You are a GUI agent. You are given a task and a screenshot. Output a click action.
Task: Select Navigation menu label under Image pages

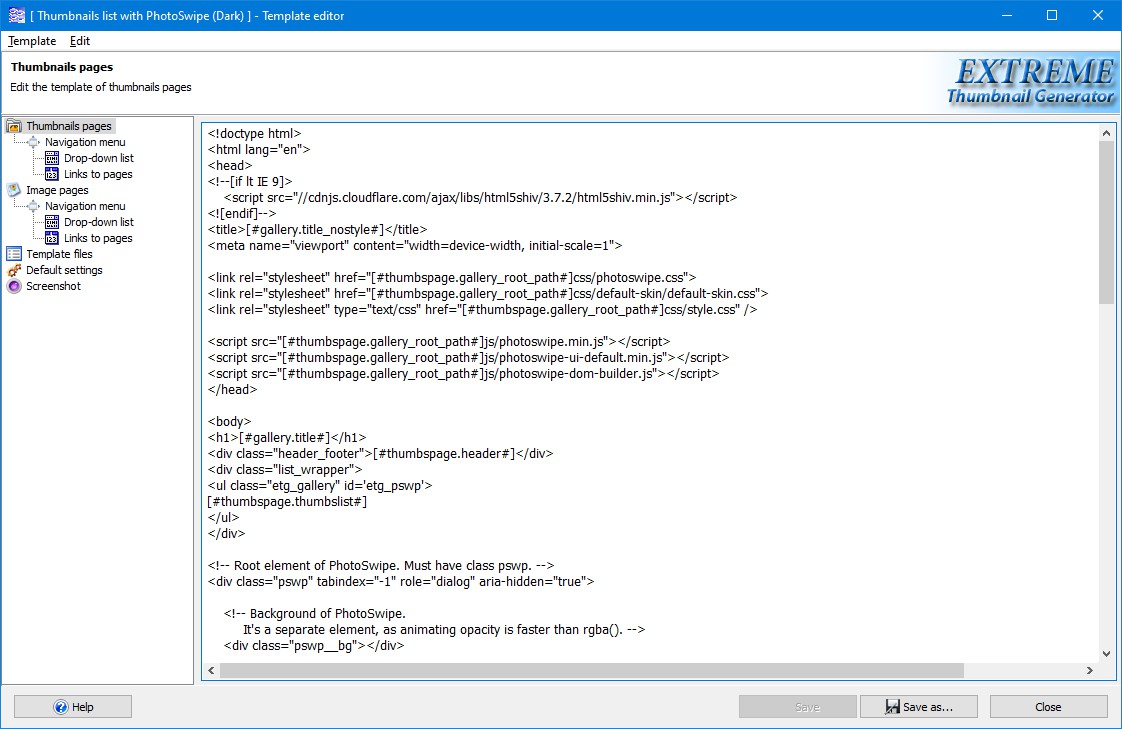click(x=85, y=206)
